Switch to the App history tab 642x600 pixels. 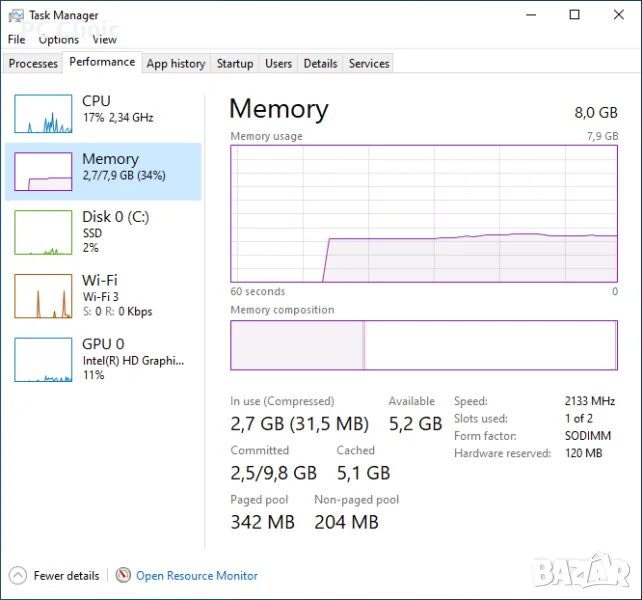[x=175, y=63]
